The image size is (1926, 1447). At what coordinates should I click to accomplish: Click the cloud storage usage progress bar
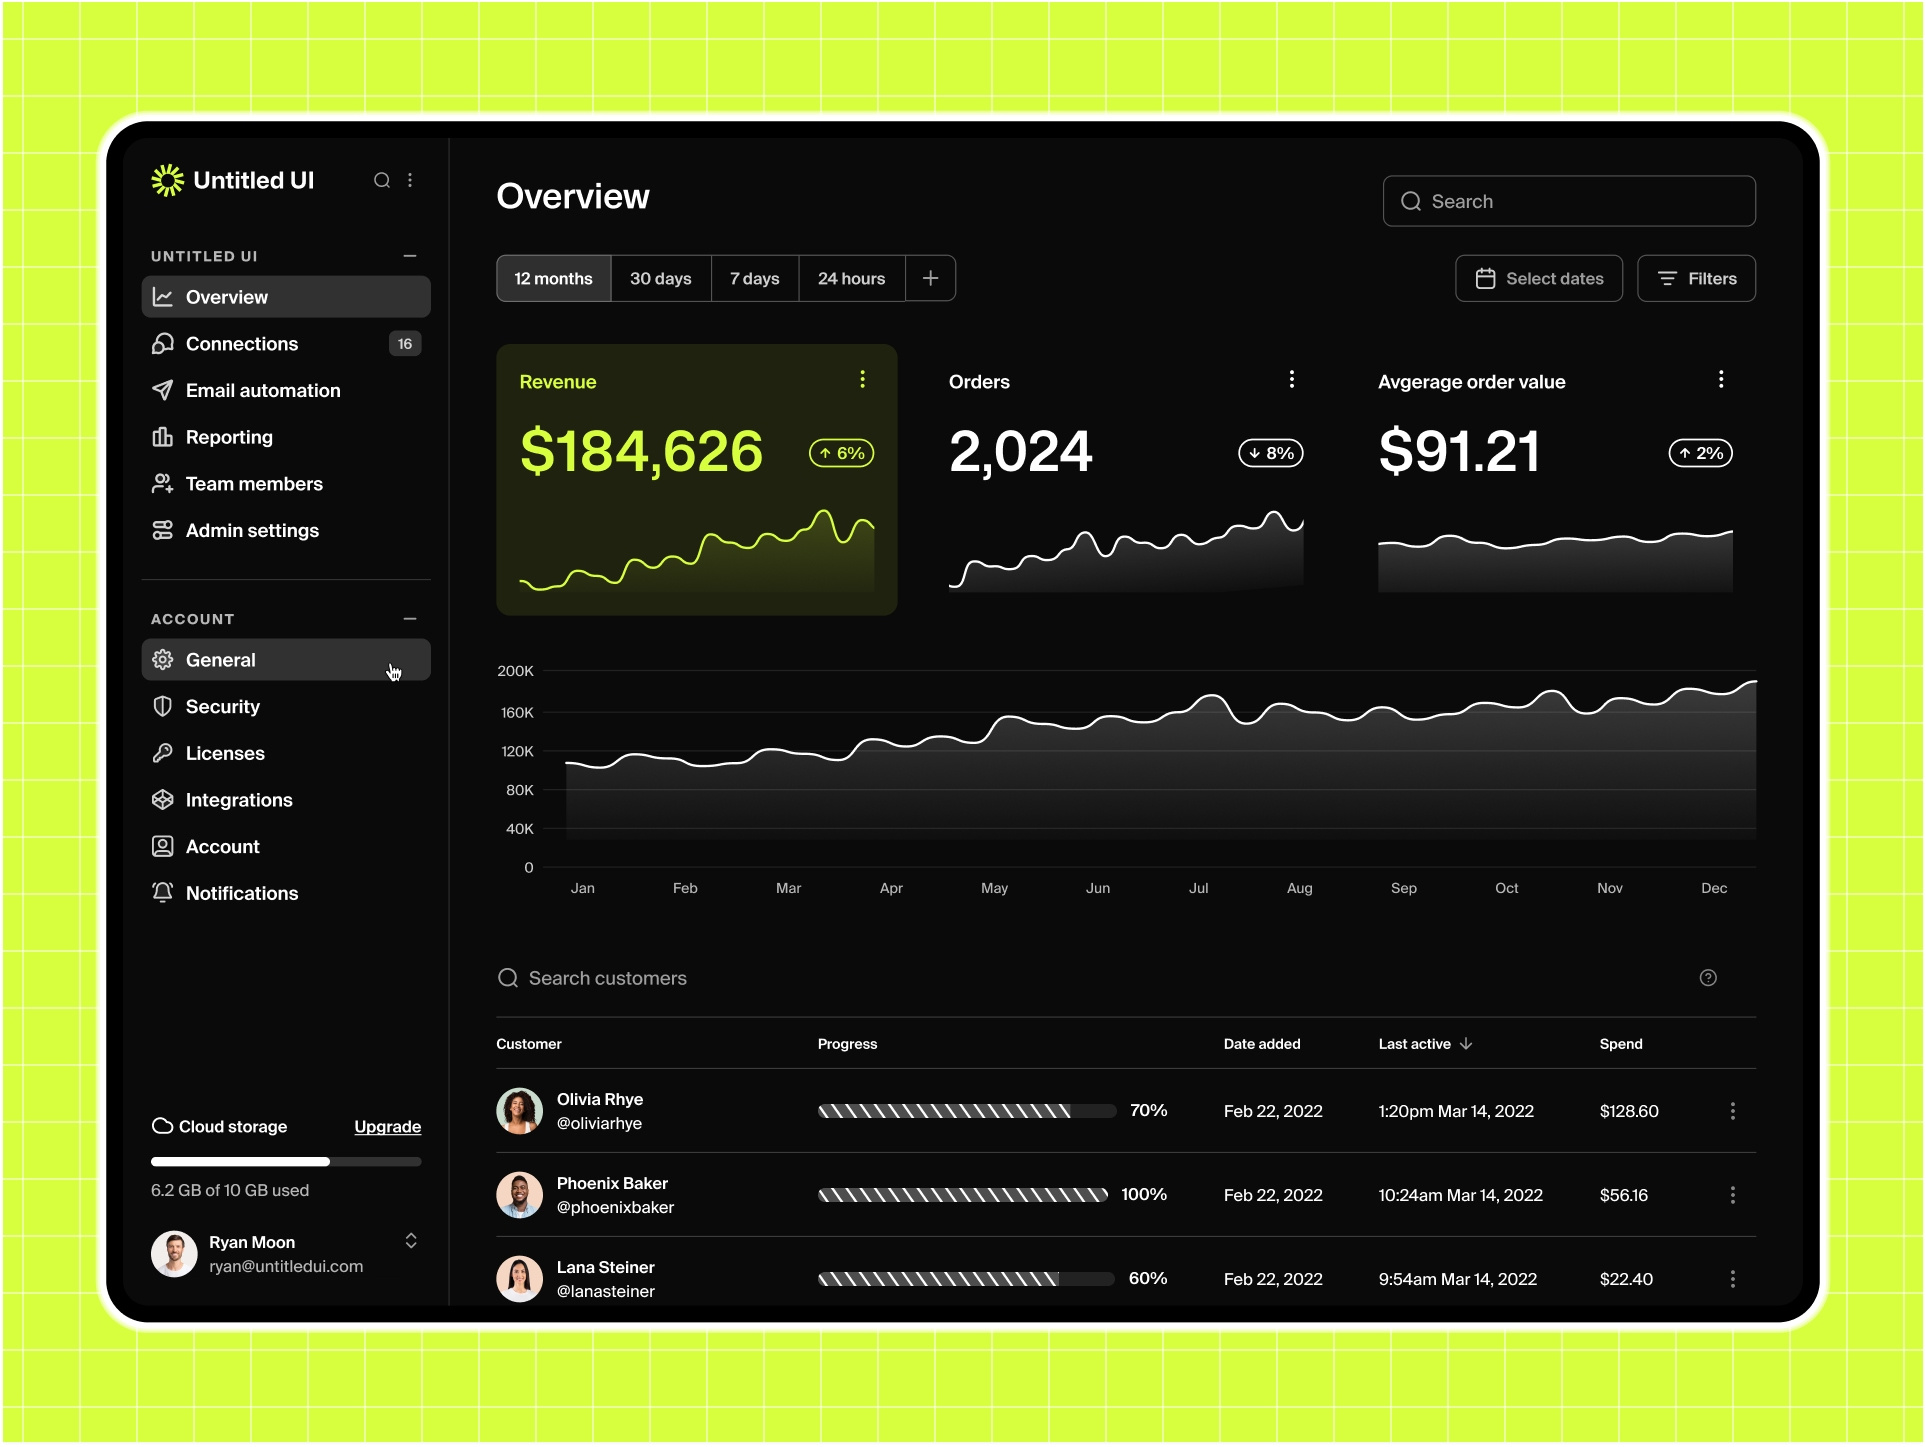coord(286,1161)
